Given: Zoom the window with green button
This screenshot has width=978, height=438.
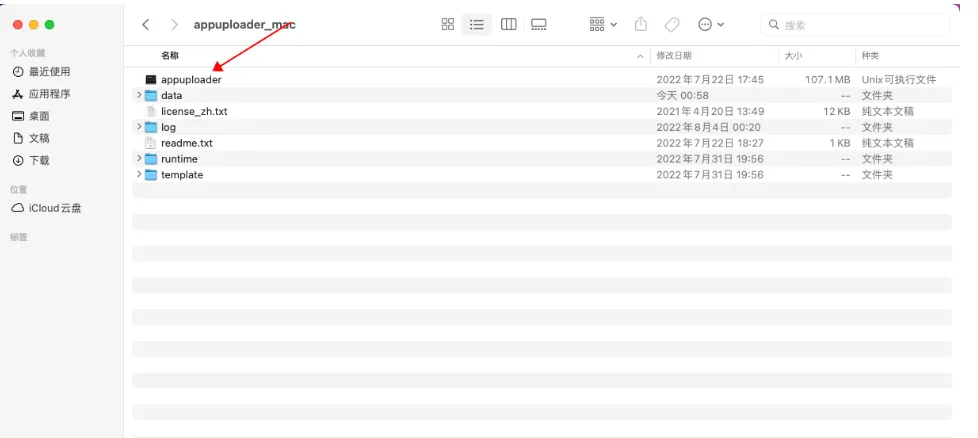Looking at the screenshot, I should (50, 24).
